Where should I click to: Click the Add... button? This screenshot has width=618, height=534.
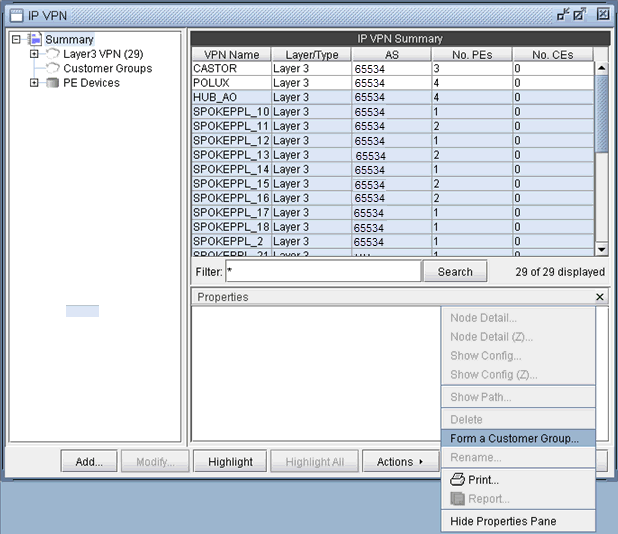click(89, 462)
